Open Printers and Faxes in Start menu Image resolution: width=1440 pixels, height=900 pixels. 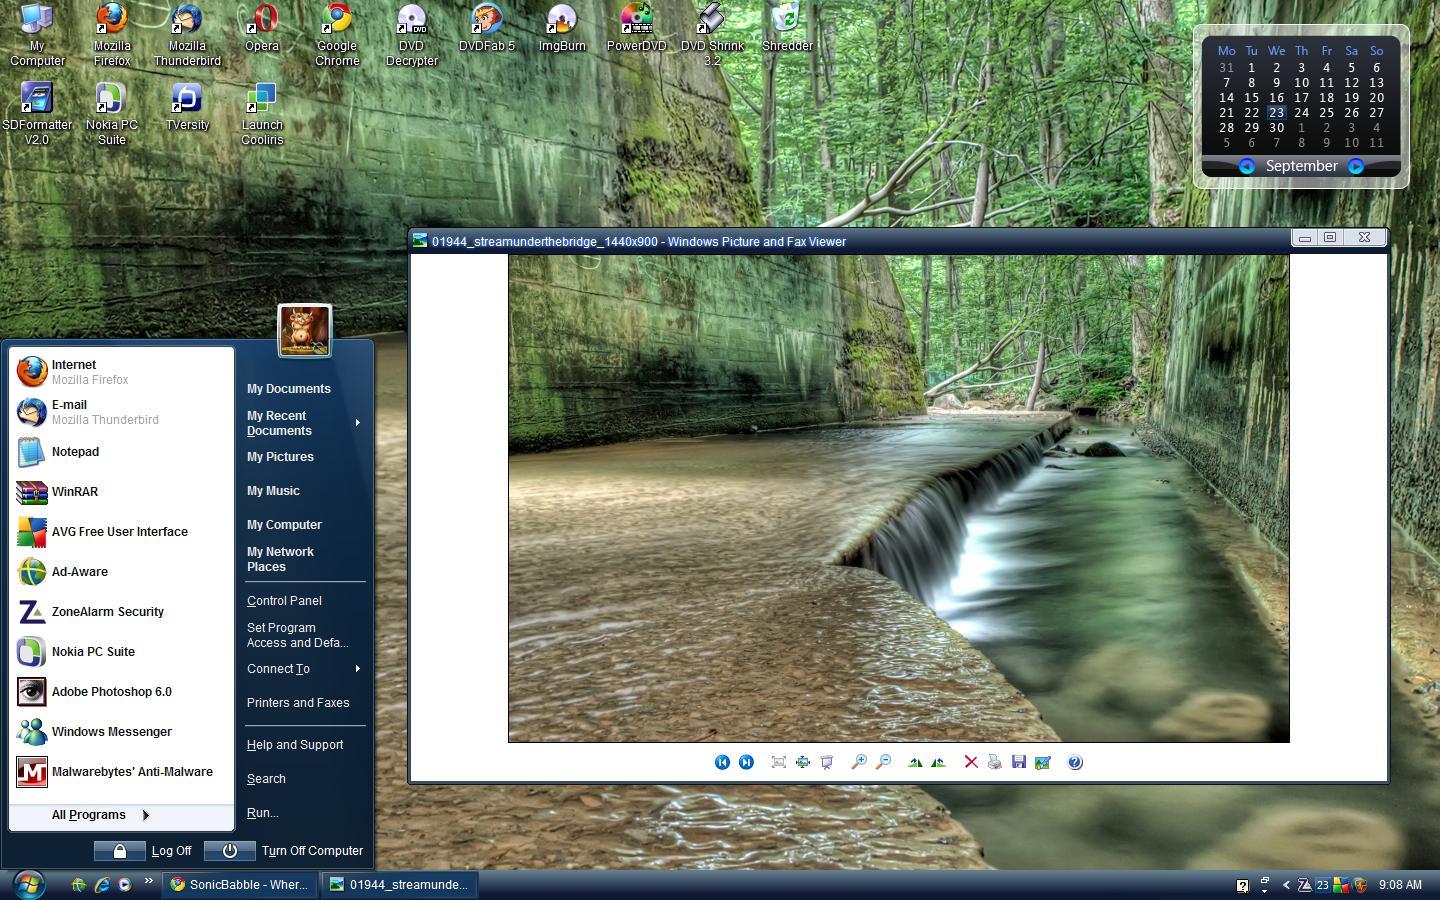298,703
